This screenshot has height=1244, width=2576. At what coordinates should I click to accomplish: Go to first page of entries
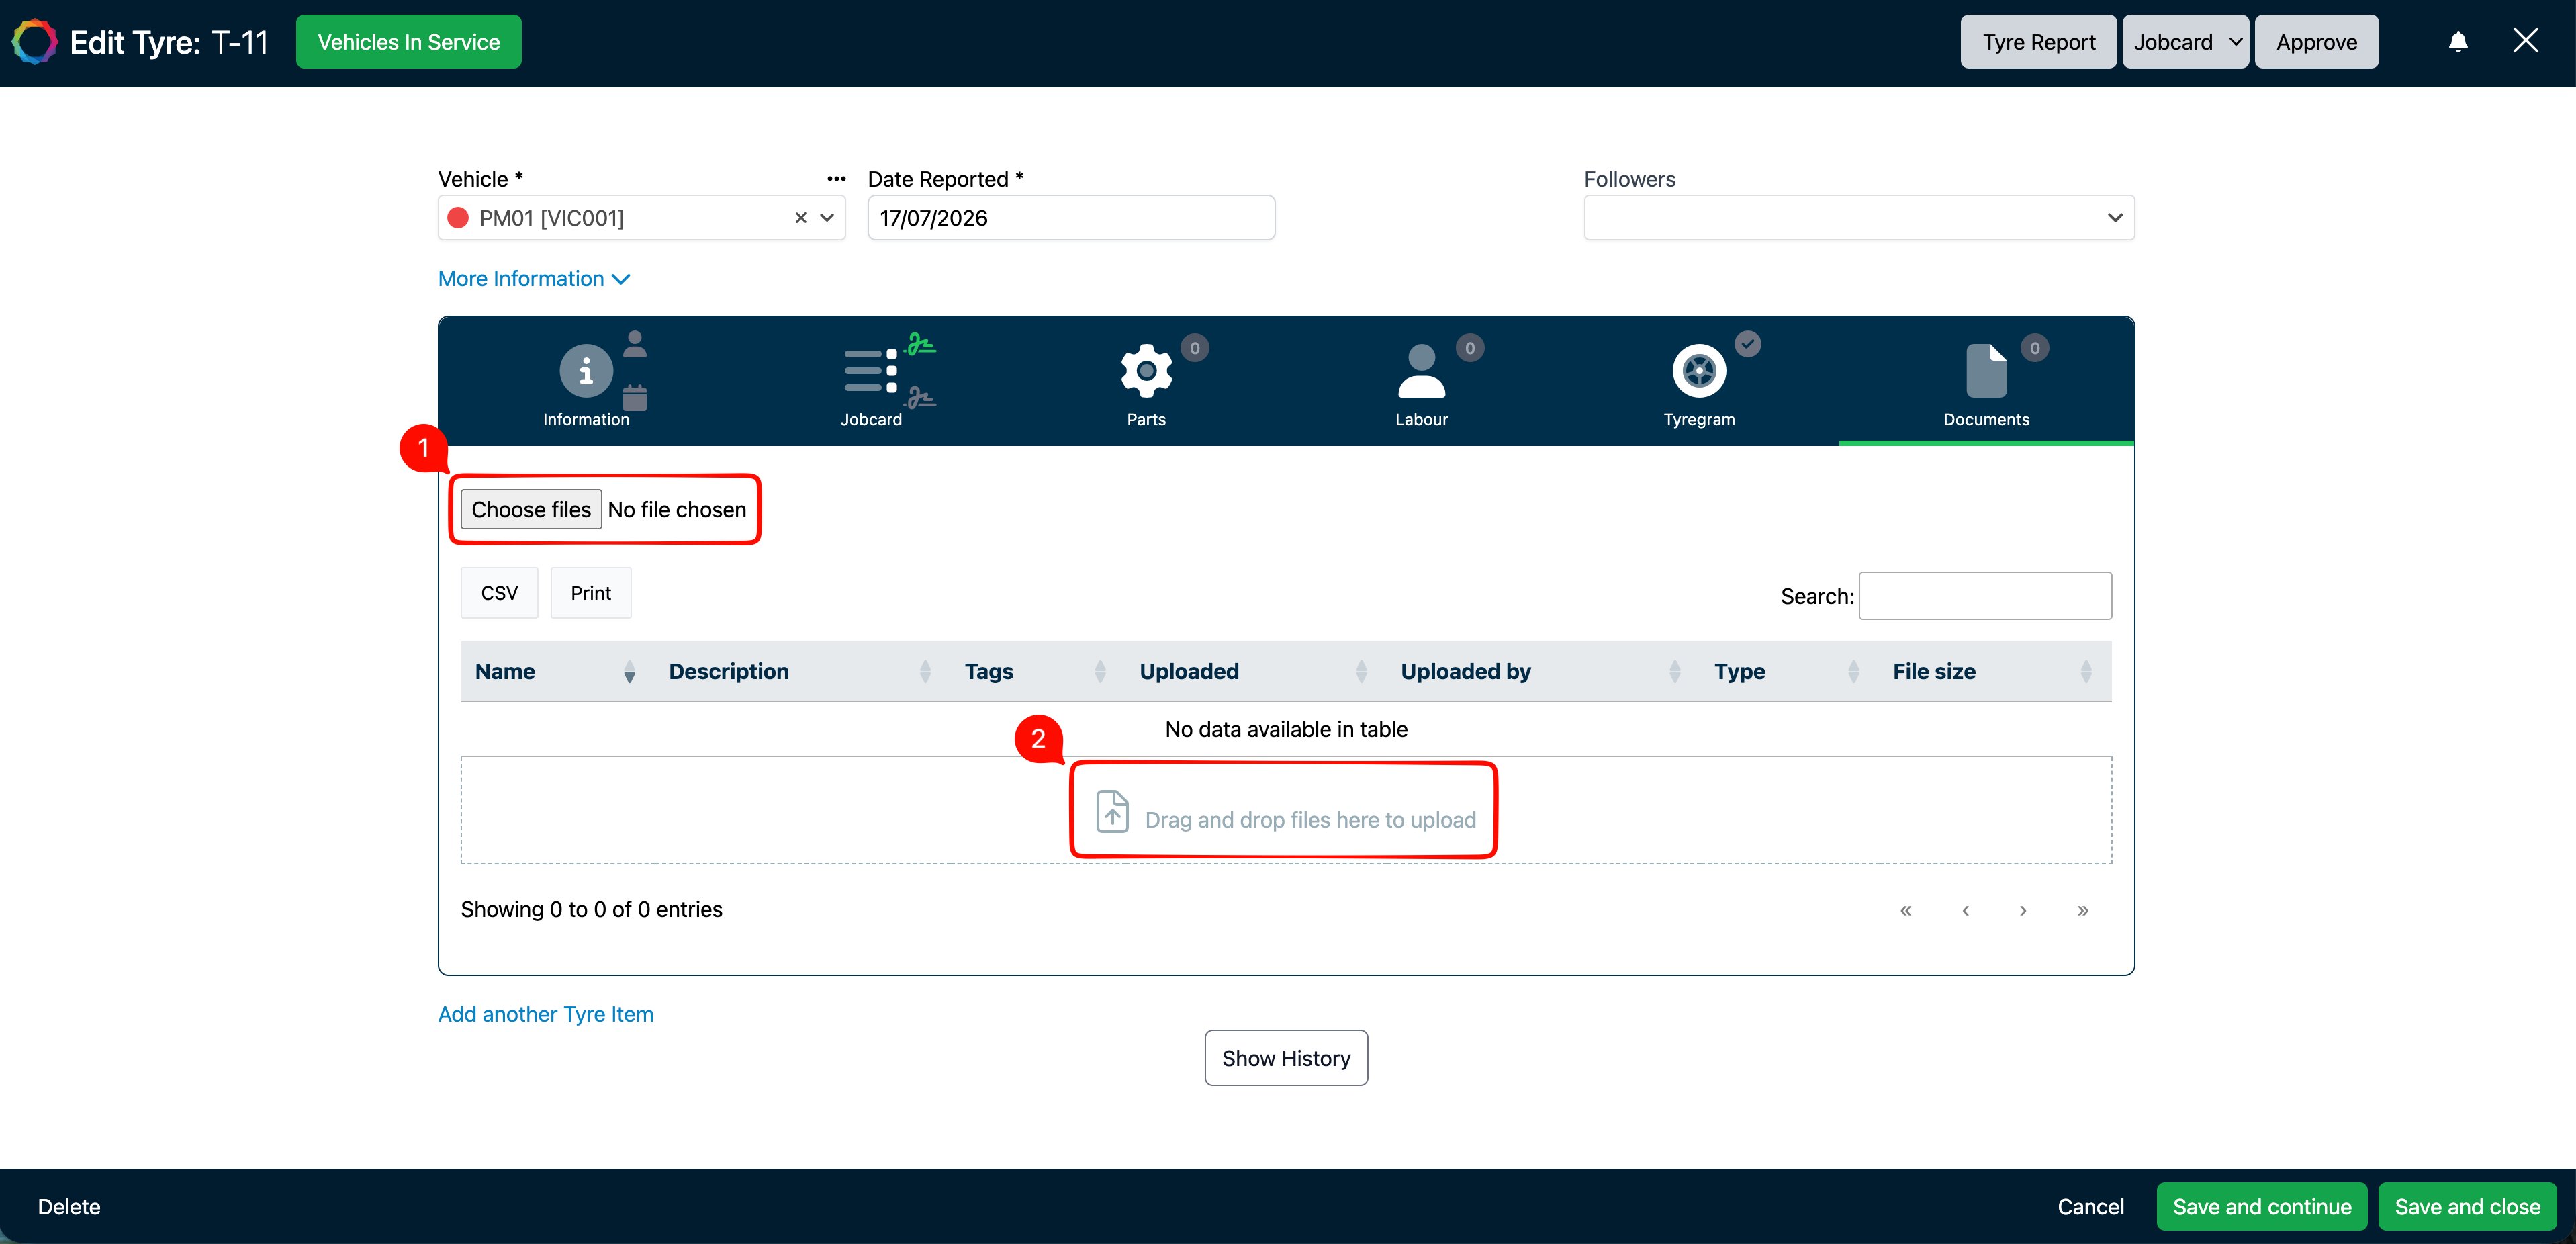pyautogui.click(x=1906, y=910)
